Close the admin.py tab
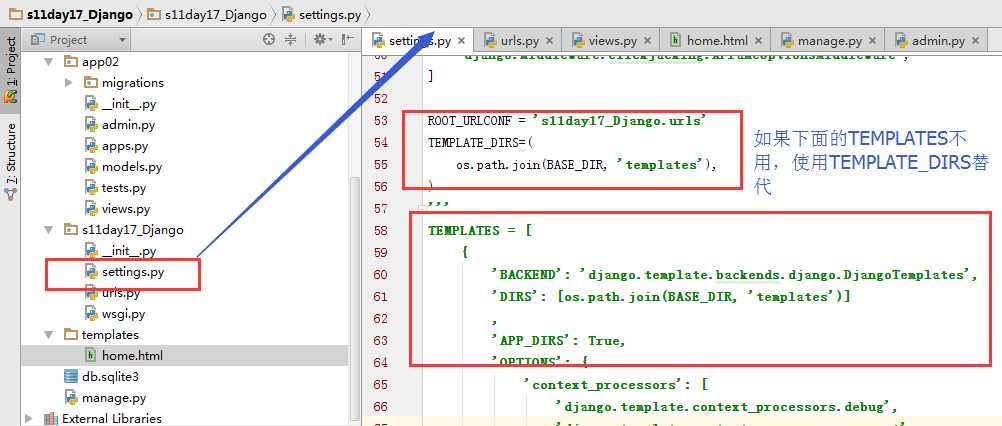 coord(975,41)
